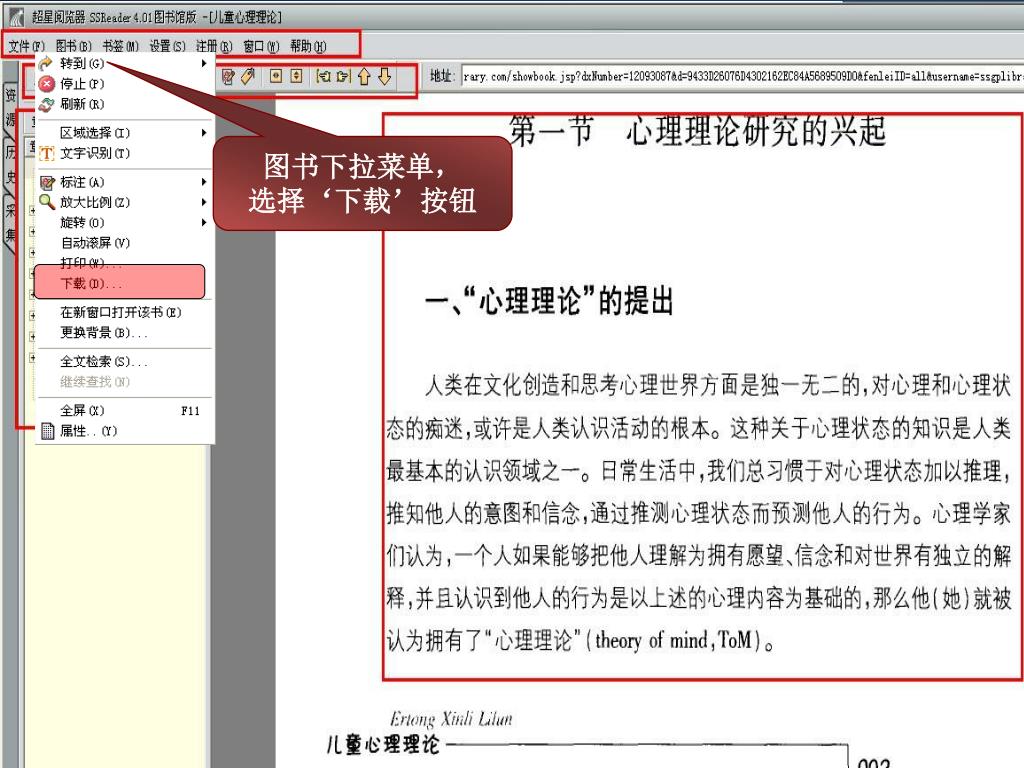Click the back hand-pointer toolbar icon
Screen dimensions: 1024x768
323,77
